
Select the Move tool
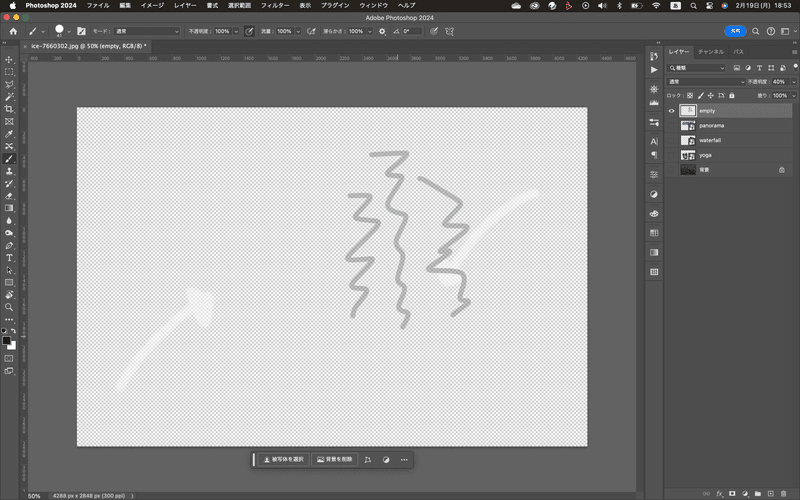[x=9, y=60]
